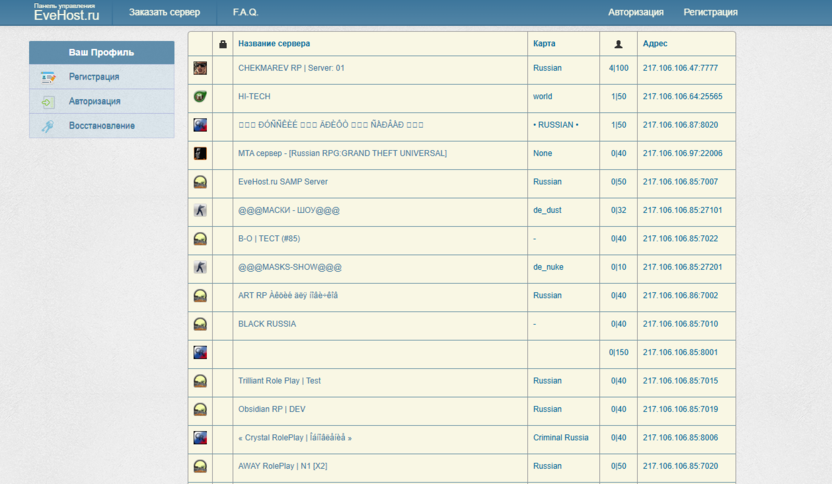Click player count 0|32
This screenshot has height=484, width=832.
(x=619, y=210)
